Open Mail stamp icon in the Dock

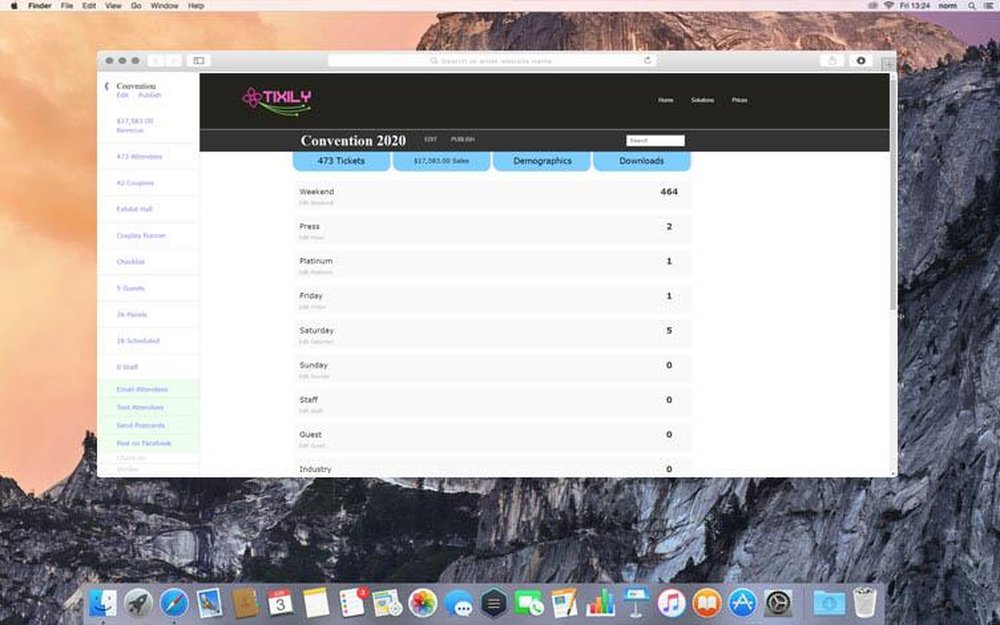pyautogui.click(x=209, y=603)
